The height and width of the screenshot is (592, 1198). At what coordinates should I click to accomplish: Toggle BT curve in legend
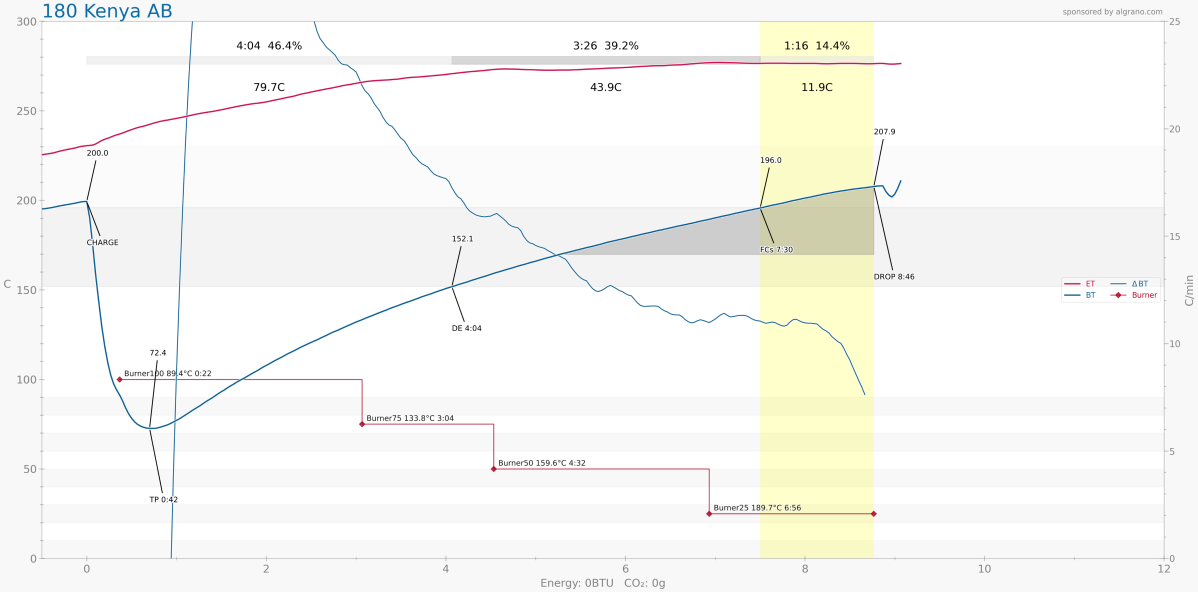click(1079, 295)
